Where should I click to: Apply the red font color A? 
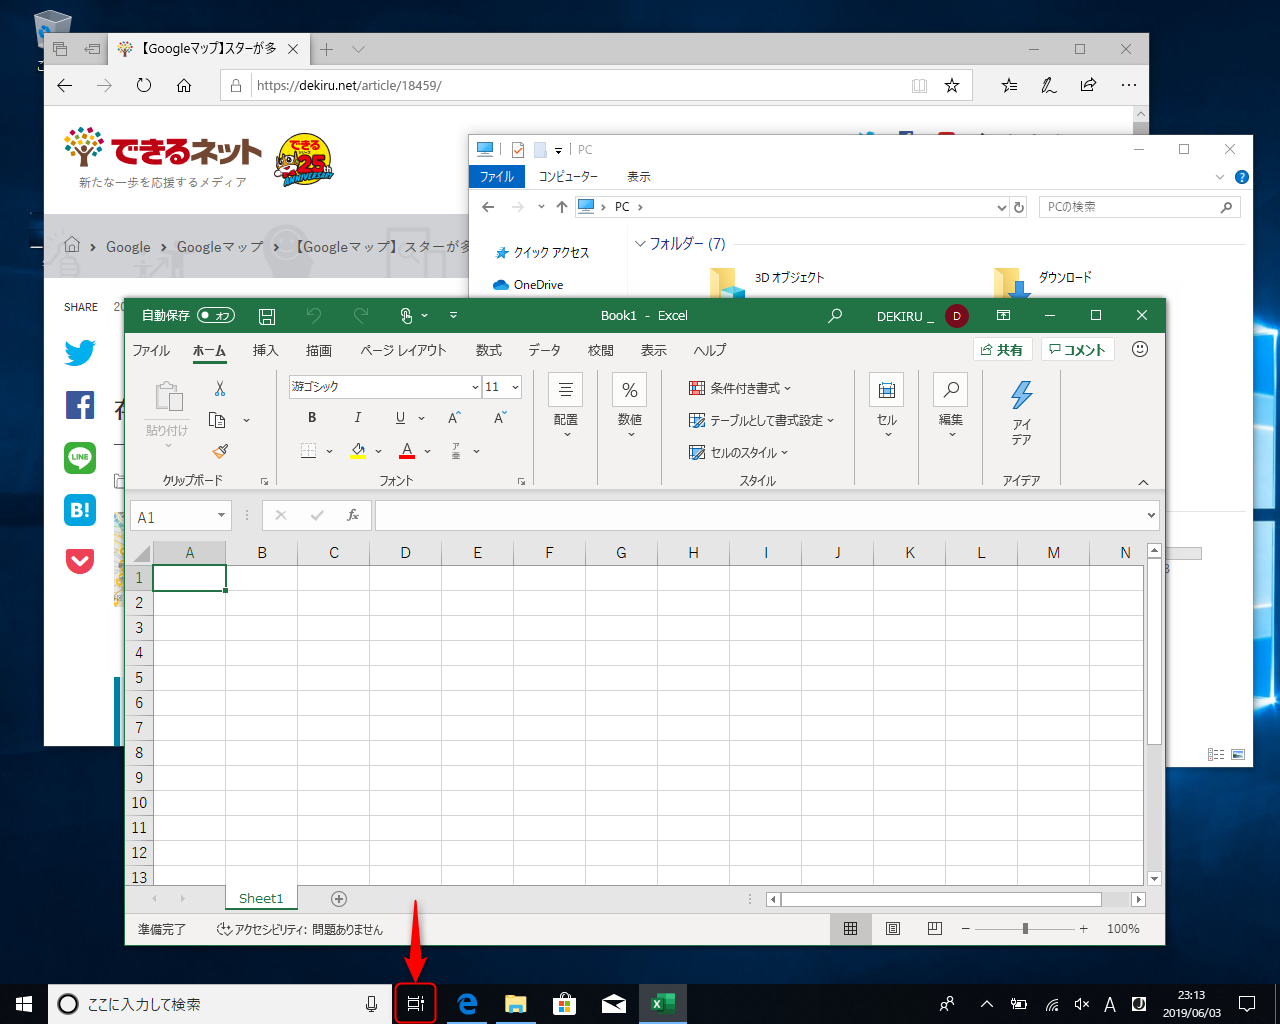coord(407,451)
